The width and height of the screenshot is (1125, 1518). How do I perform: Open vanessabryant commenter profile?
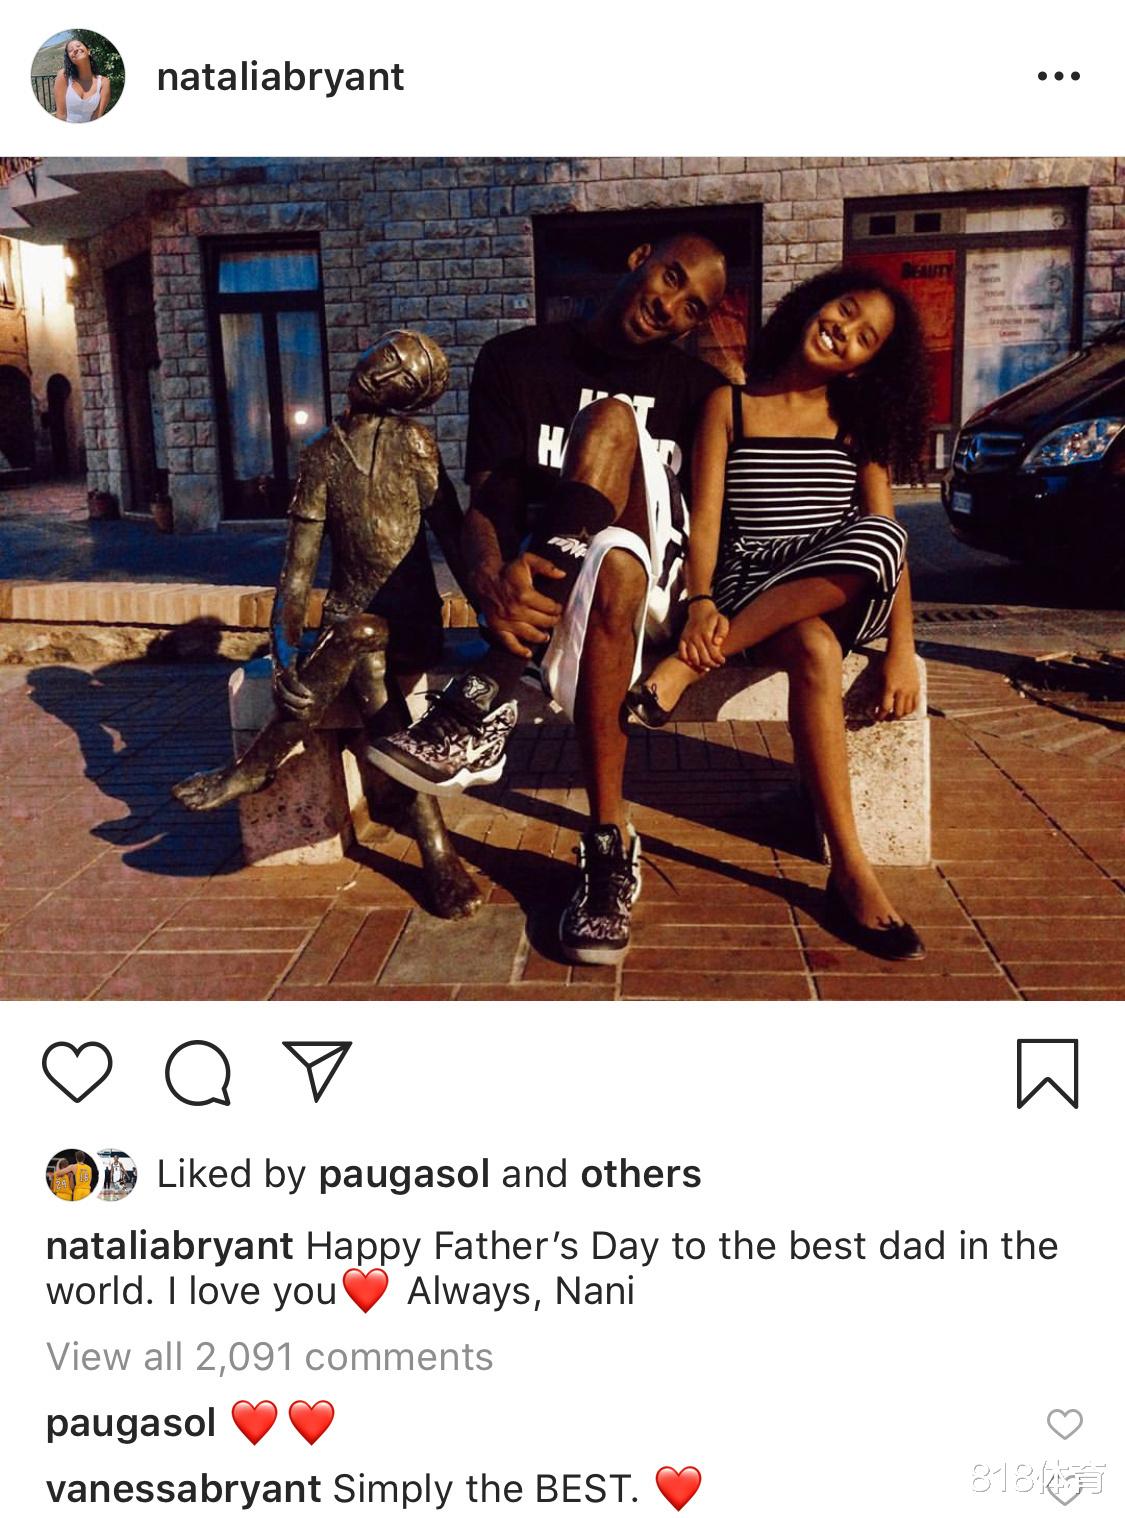point(184,1489)
